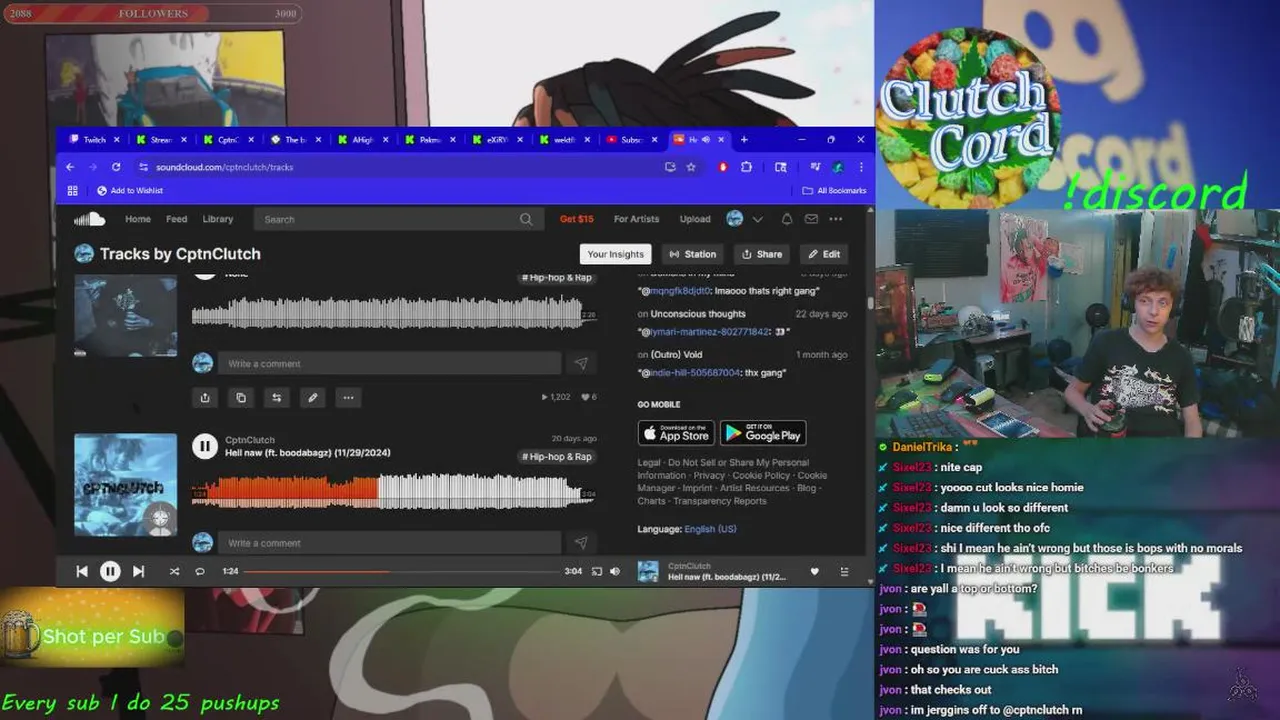Click the Get $15 offer link

pyautogui.click(x=577, y=219)
